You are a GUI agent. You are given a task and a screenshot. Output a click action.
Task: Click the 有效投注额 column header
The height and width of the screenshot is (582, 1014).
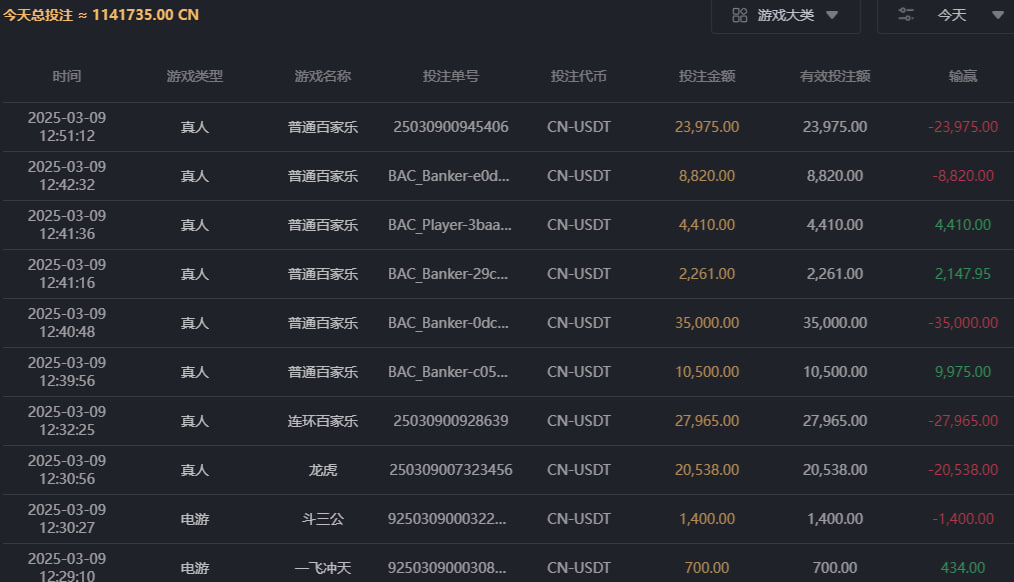[x=835, y=76]
